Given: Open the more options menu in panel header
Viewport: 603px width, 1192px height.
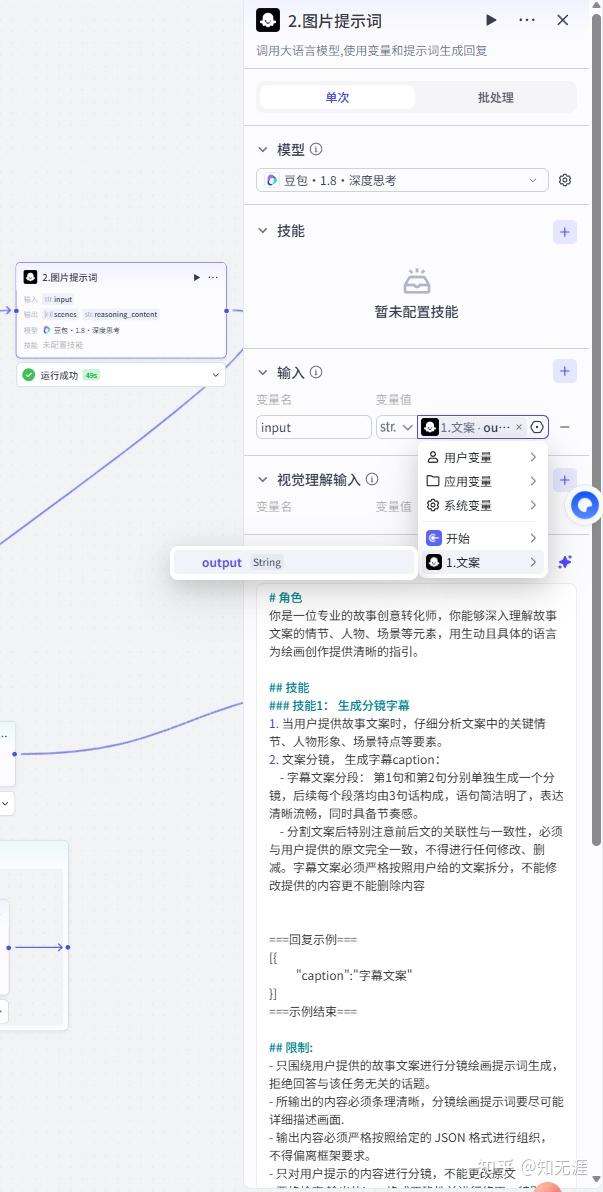Looking at the screenshot, I should click(x=527, y=21).
